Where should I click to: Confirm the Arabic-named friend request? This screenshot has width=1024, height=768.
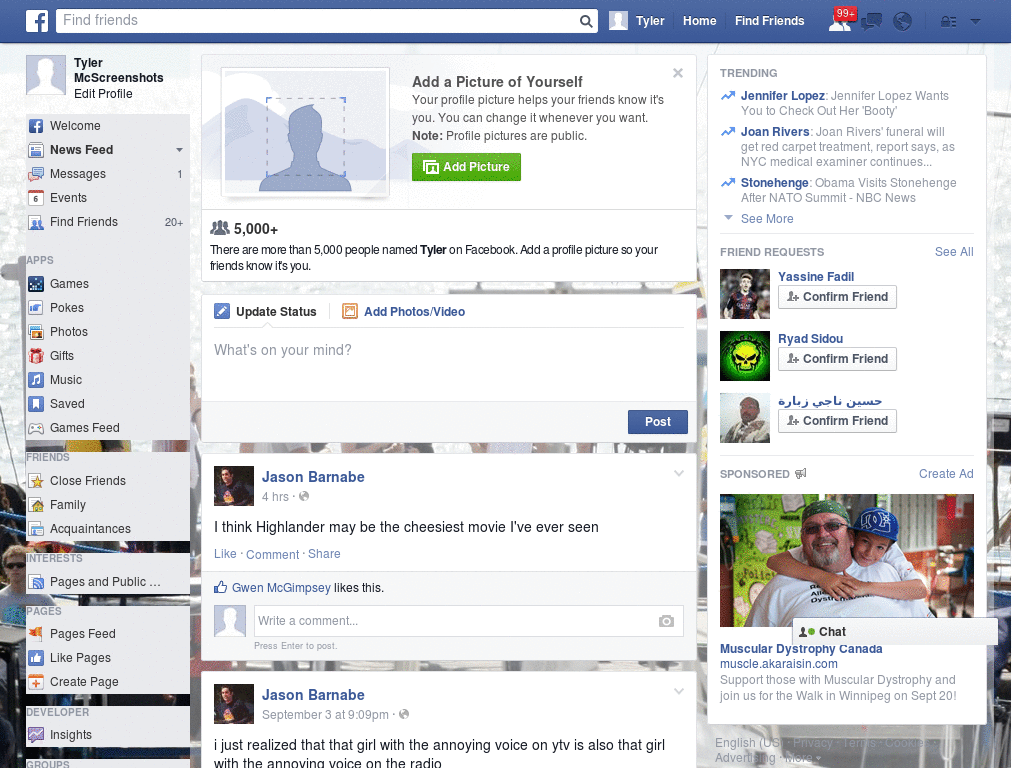(x=837, y=421)
